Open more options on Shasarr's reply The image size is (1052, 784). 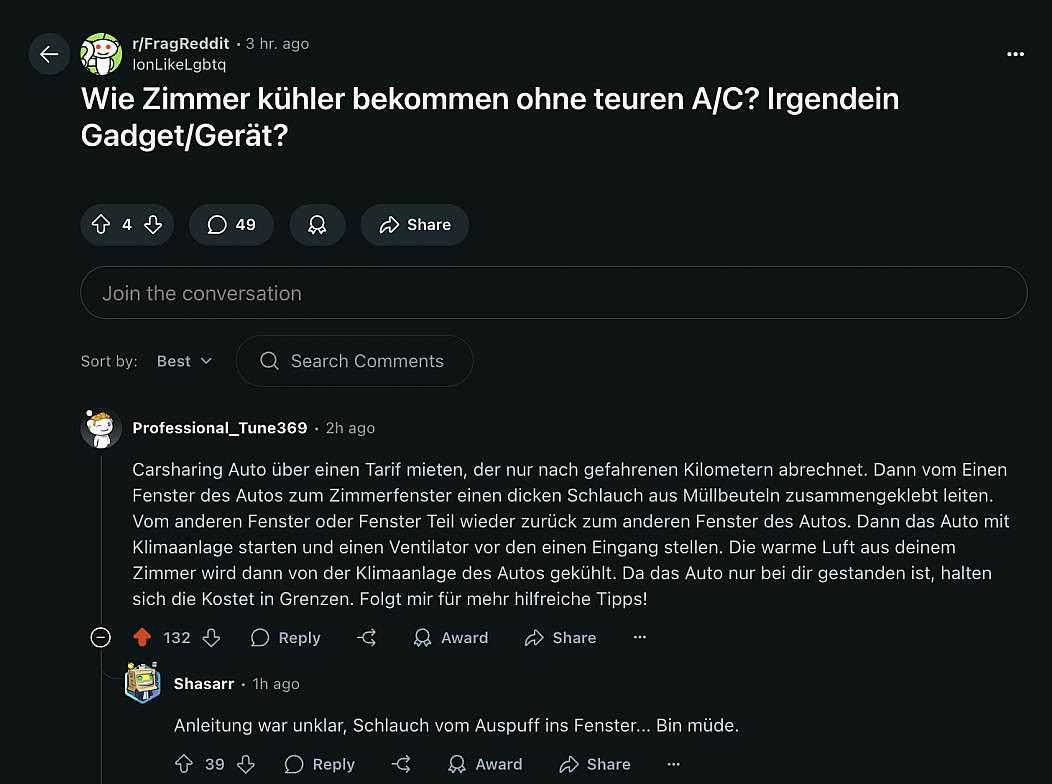(673, 764)
